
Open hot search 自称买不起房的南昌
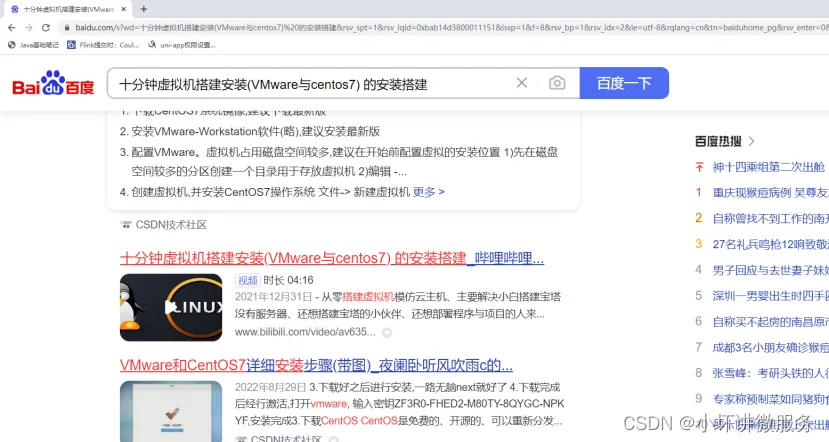[771, 321]
